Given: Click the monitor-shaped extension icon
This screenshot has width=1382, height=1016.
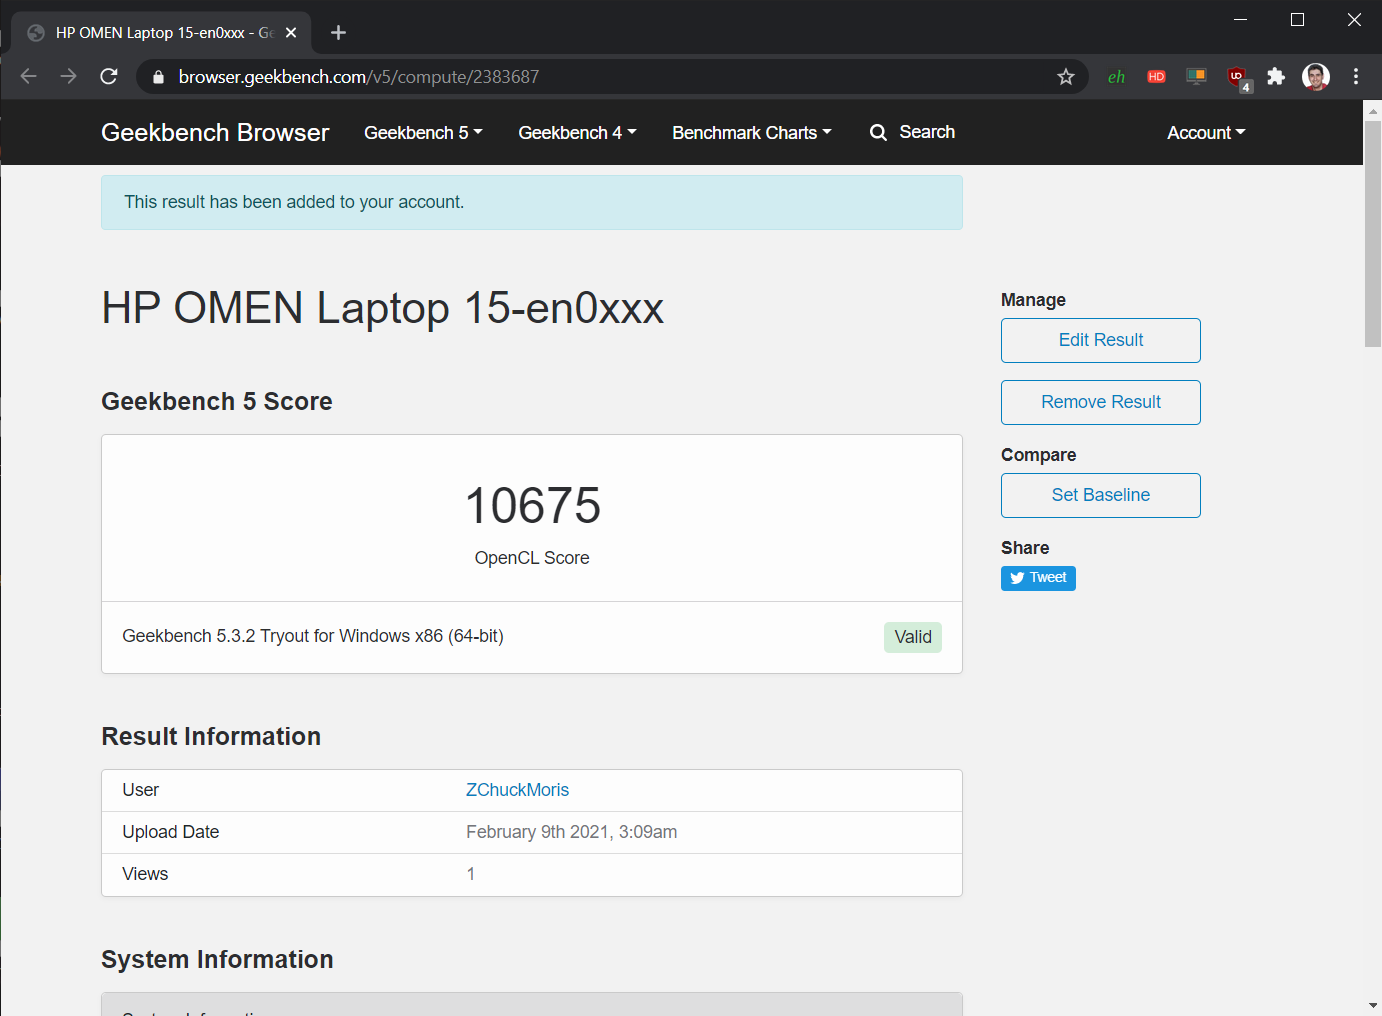Looking at the screenshot, I should pyautogui.click(x=1196, y=77).
